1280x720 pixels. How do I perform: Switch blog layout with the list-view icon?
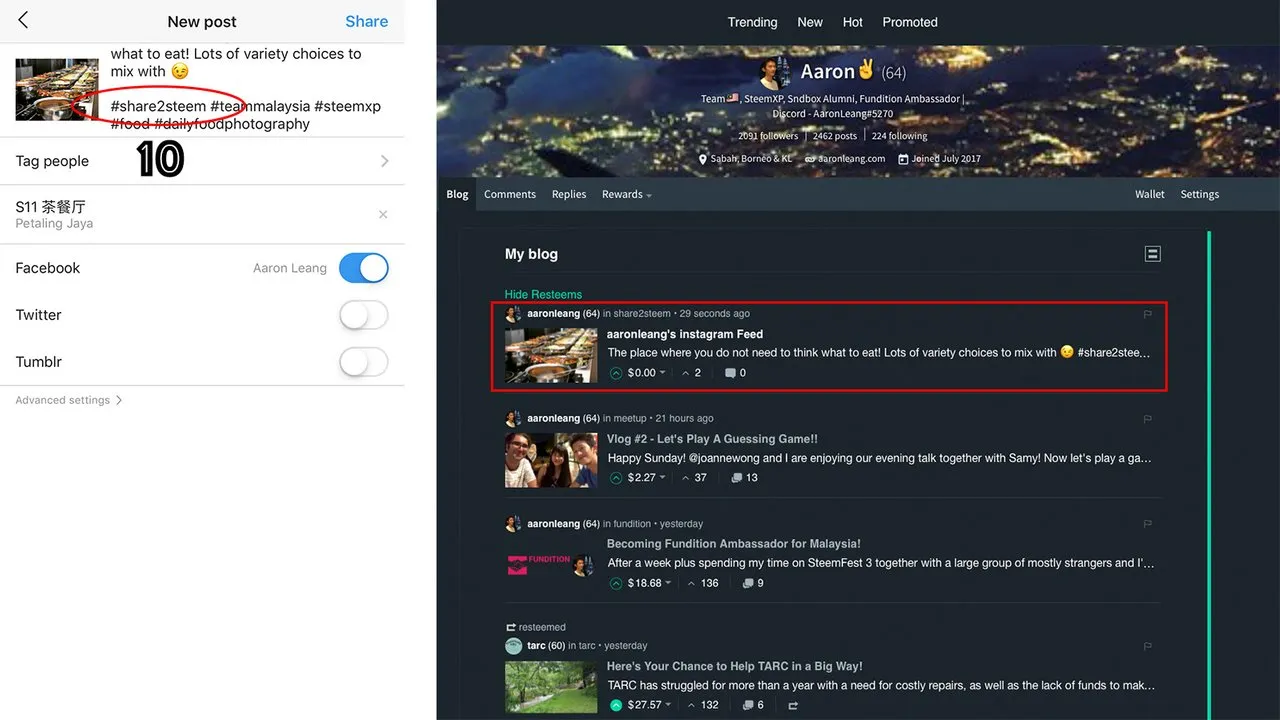point(1152,254)
